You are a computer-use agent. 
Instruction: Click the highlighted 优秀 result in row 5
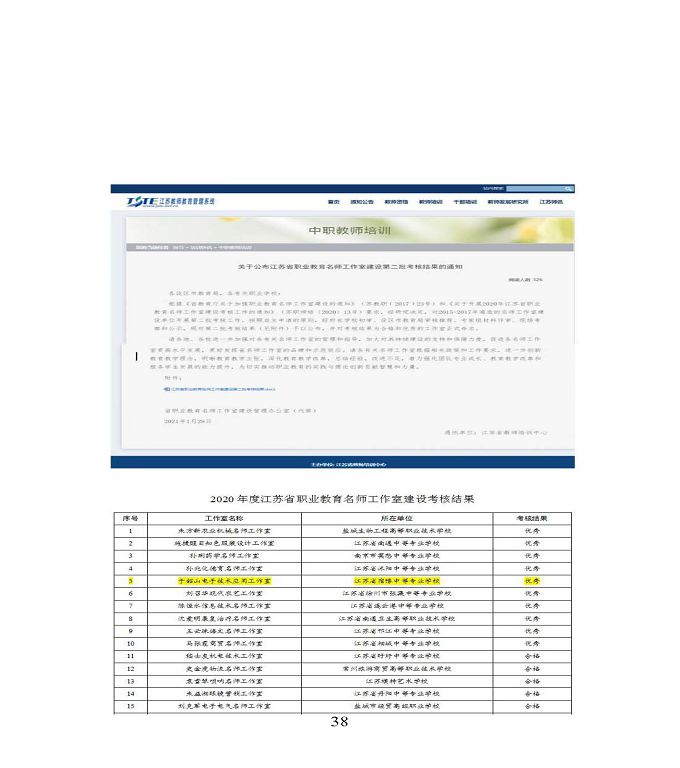click(x=532, y=581)
